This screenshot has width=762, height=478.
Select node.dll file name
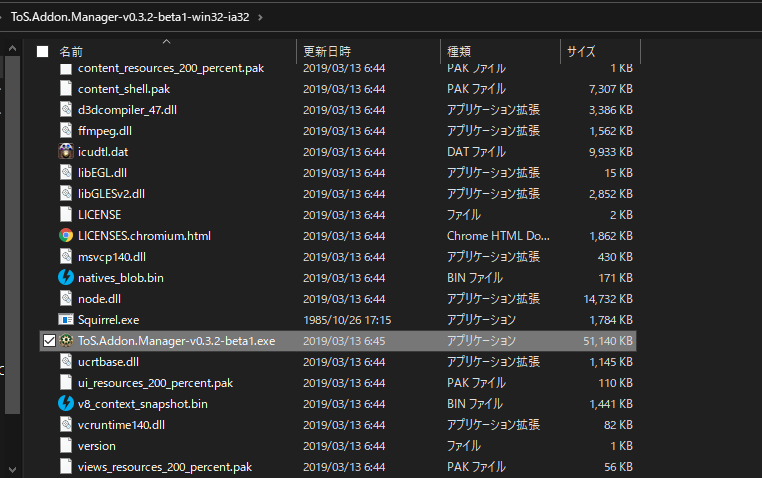pos(99,298)
